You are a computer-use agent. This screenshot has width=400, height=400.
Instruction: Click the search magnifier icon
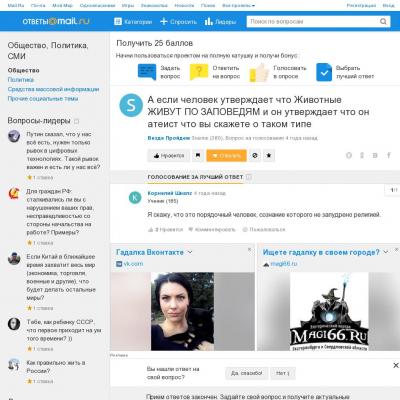point(383,22)
